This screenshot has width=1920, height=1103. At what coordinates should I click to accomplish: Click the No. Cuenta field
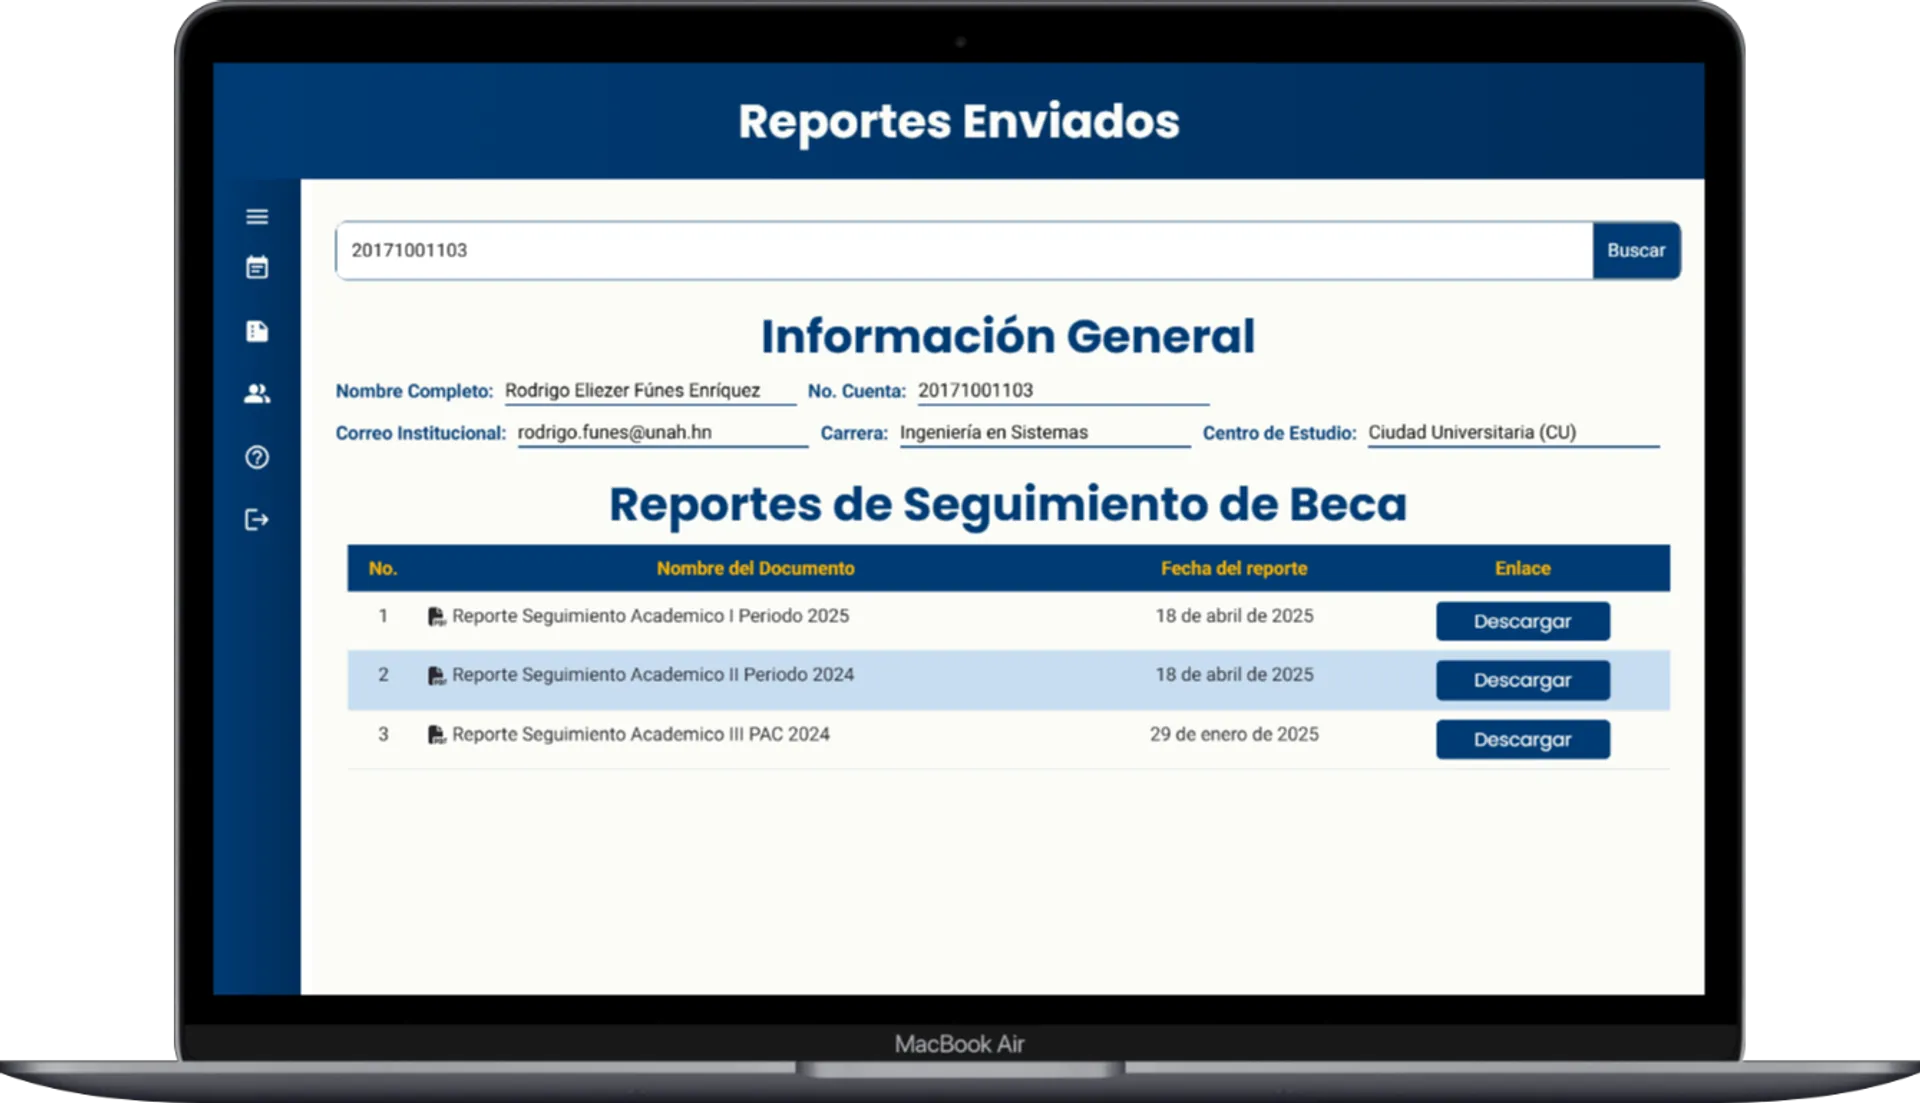[x=1062, y=391]
